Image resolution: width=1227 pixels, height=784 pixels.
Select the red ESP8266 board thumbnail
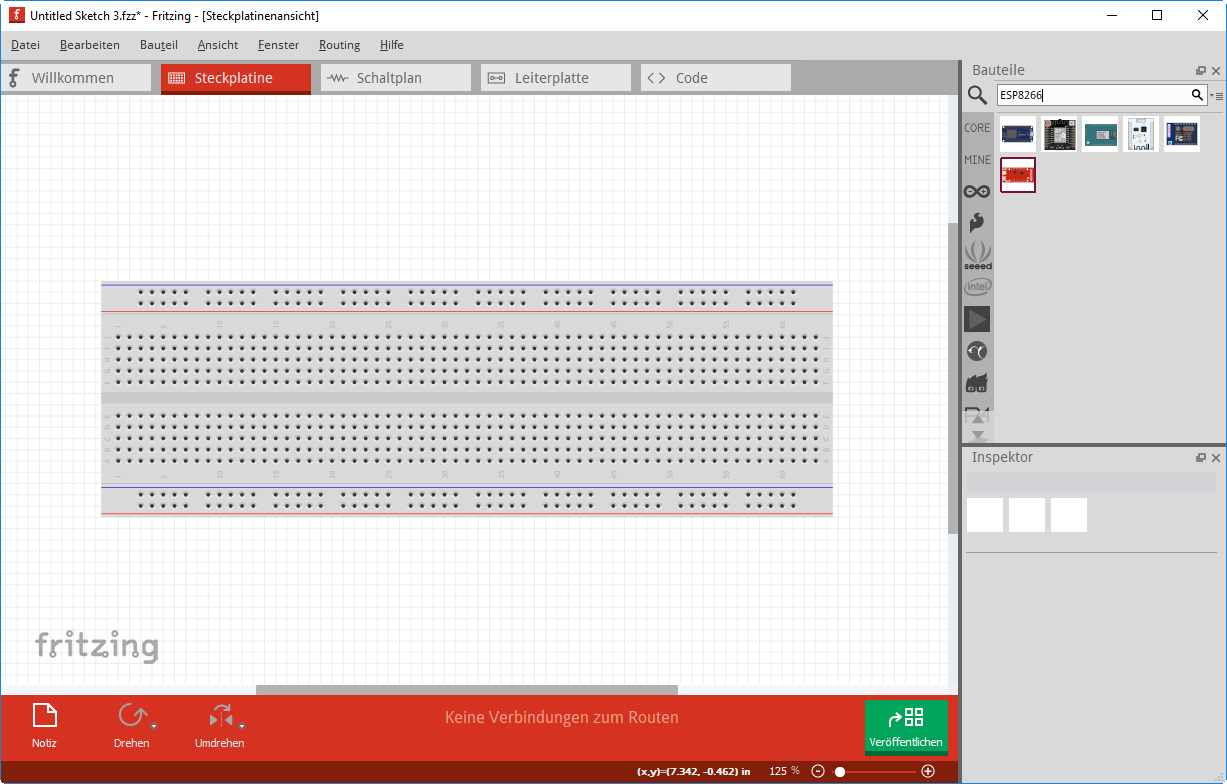(1018, 175)
